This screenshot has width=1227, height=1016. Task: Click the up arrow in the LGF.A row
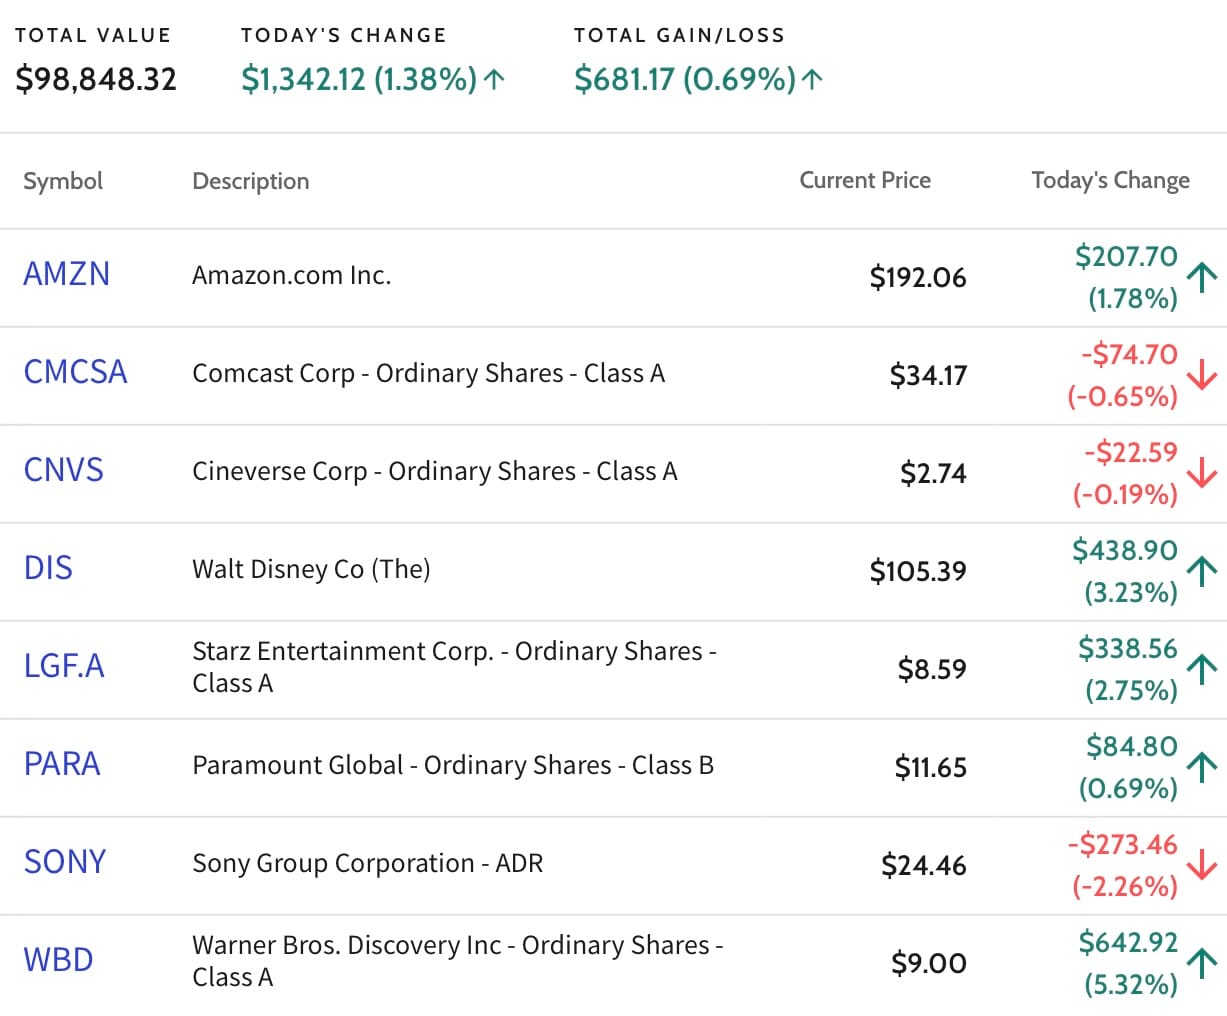(x=1202, y=668)
